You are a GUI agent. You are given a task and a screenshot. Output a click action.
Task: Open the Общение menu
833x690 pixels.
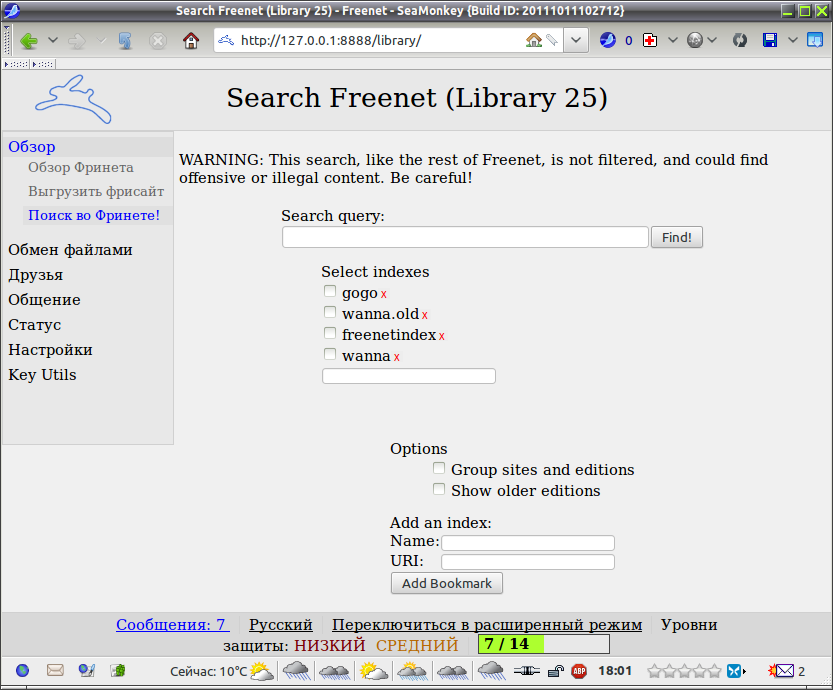45,300
